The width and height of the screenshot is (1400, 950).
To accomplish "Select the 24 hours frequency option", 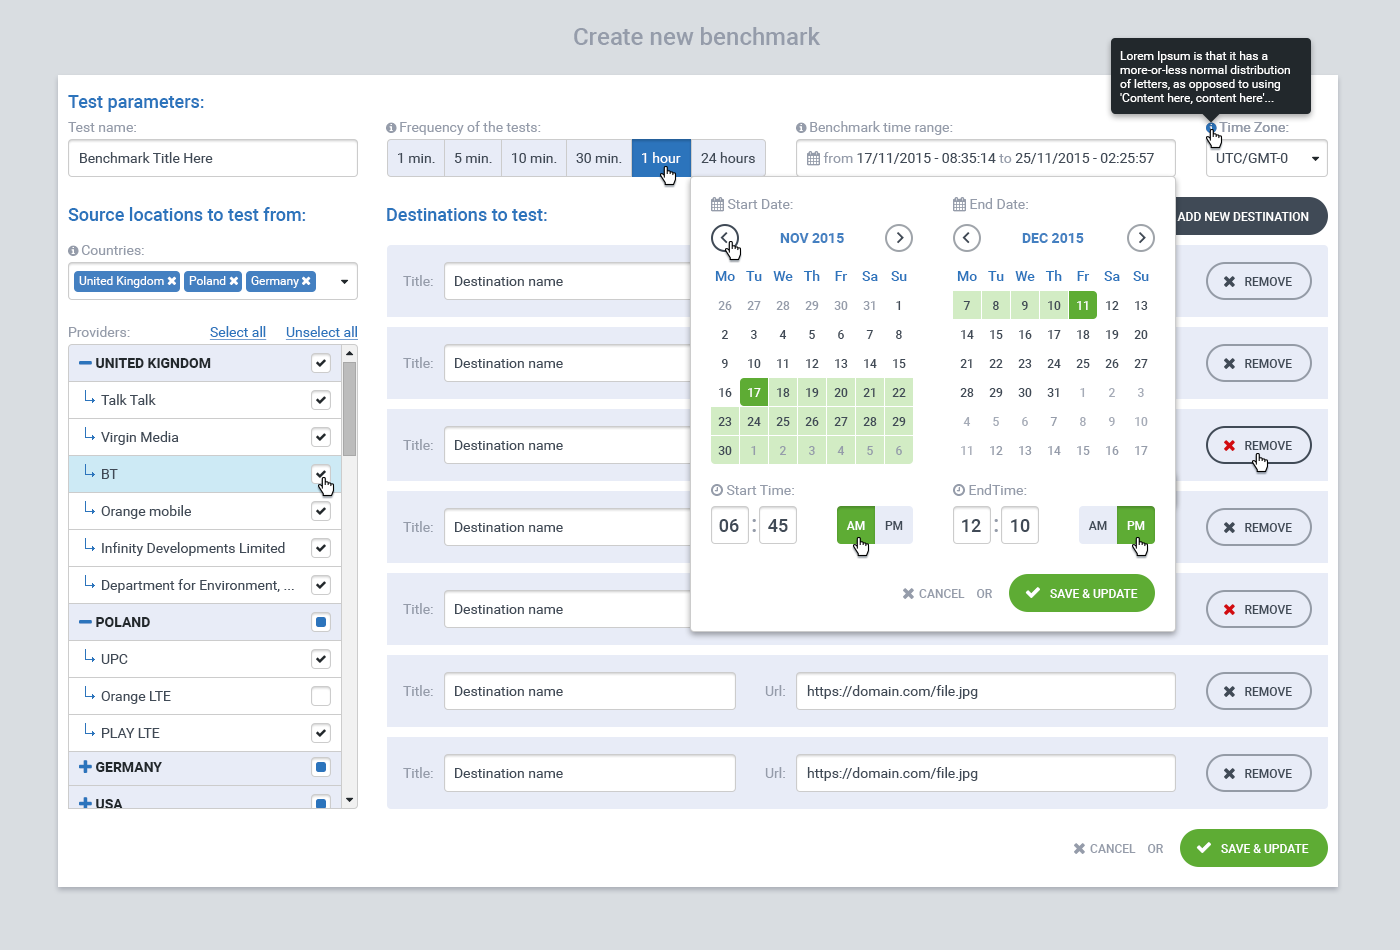I will (727, 159).
